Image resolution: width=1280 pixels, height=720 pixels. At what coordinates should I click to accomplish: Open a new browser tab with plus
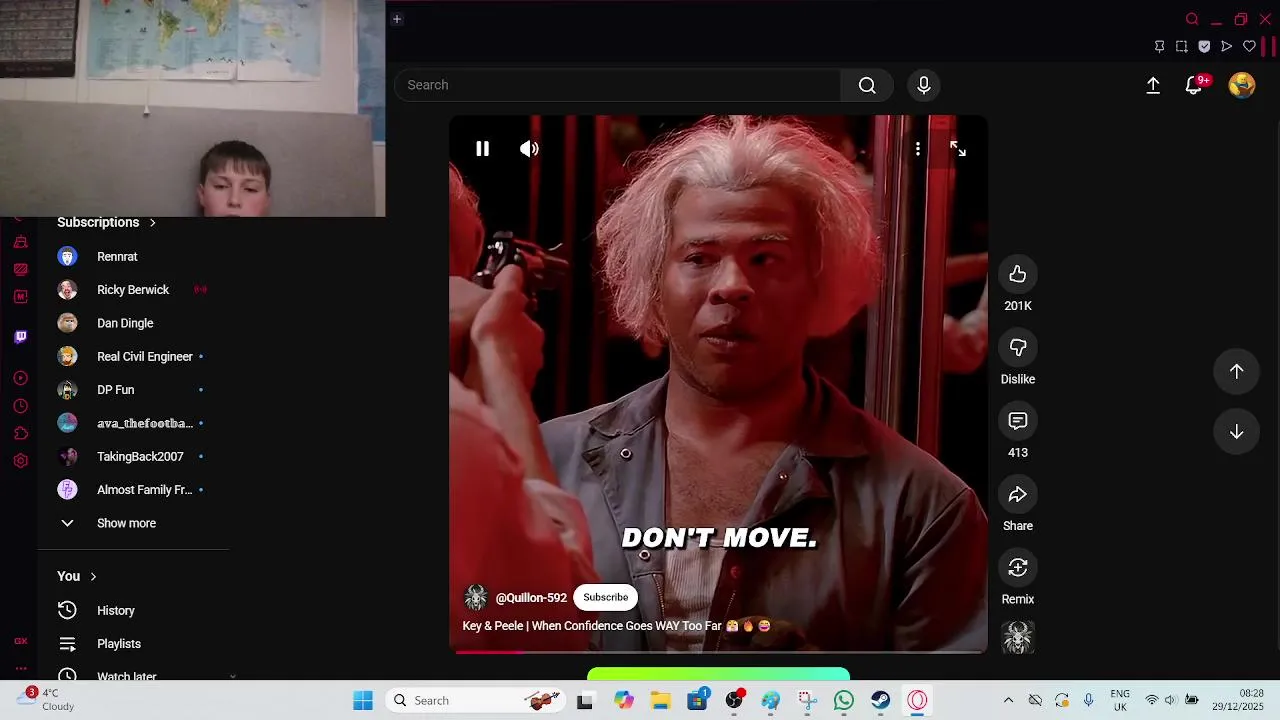tap(397, 19)
